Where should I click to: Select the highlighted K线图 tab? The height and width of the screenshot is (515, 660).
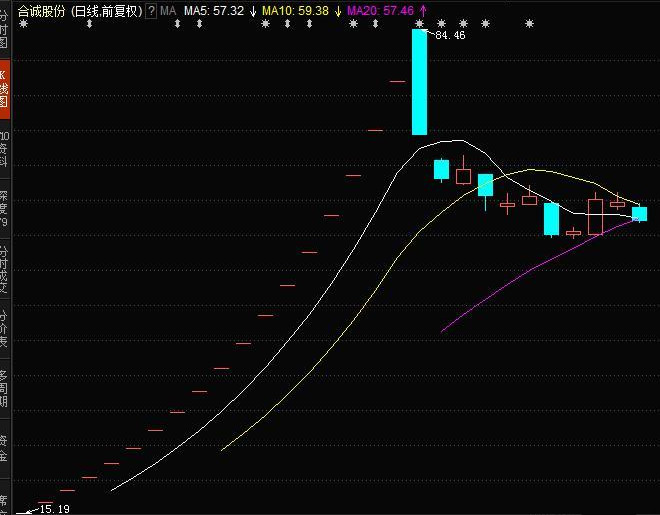[5, 90]
